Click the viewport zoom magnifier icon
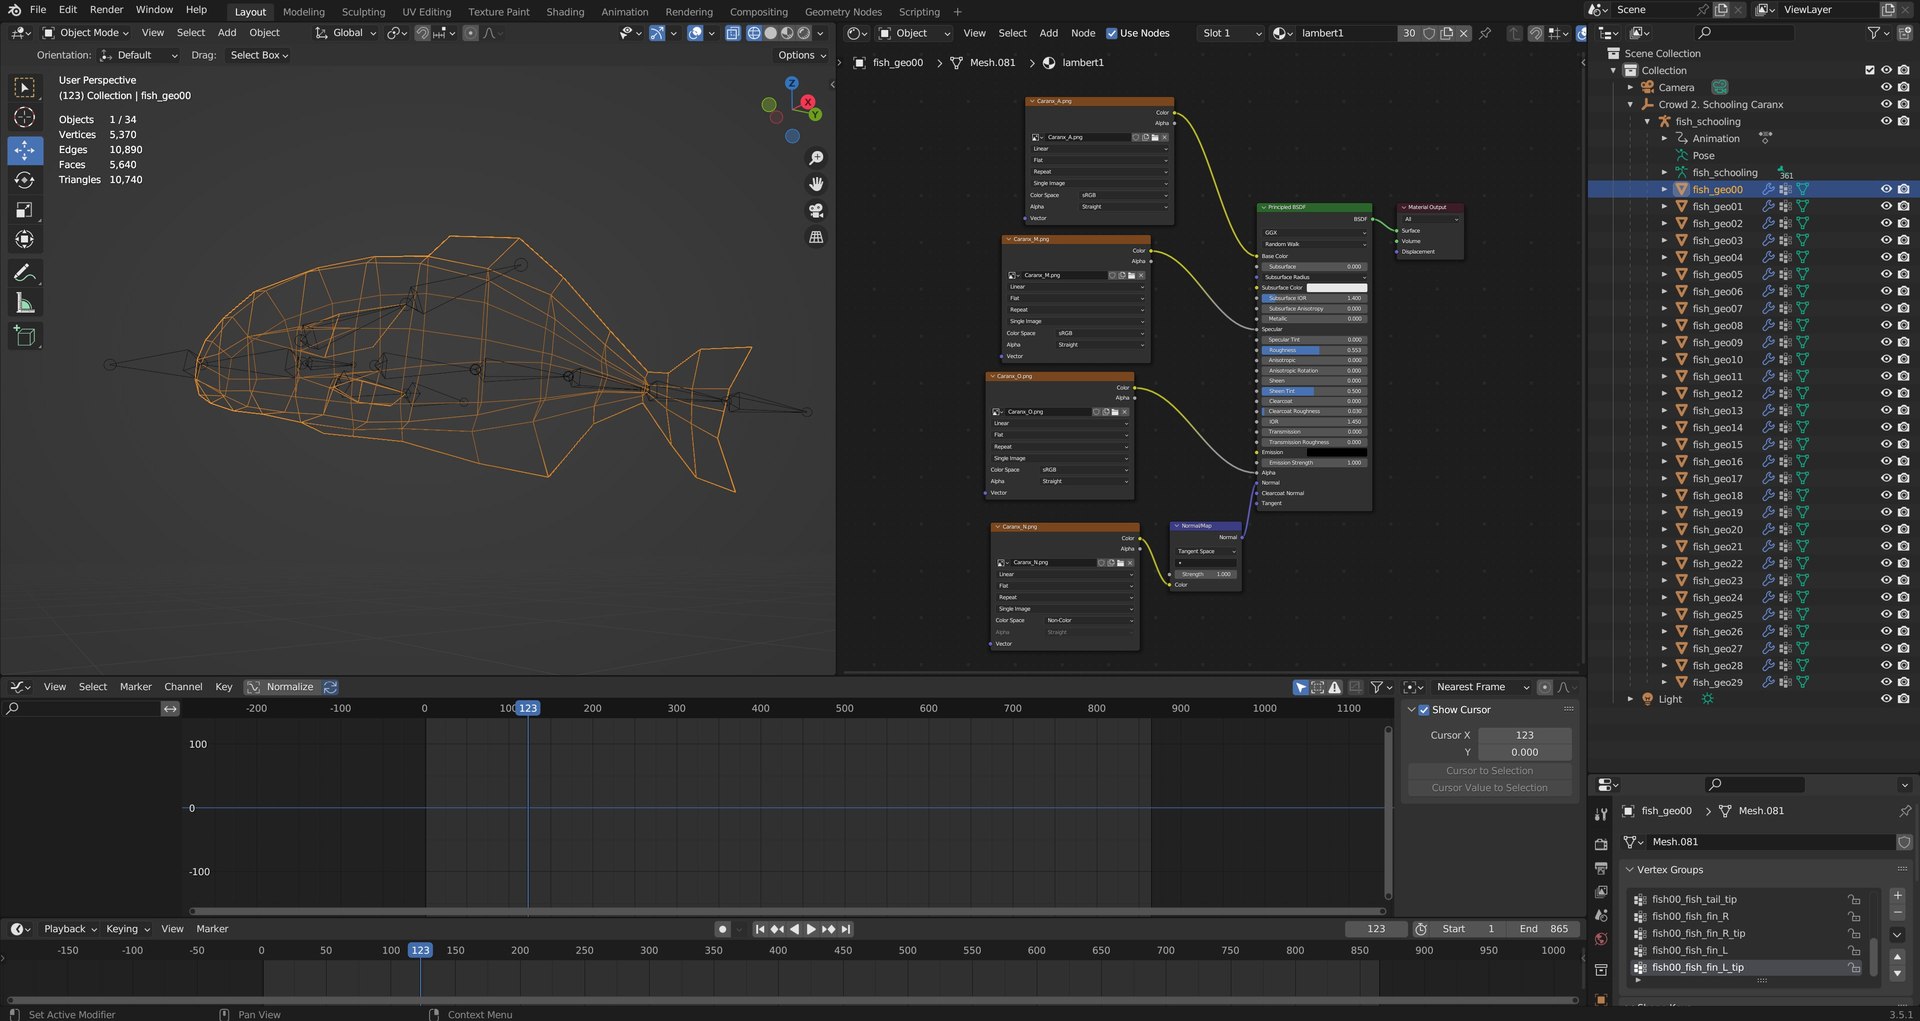This screenshot has height=1021, width=1920. pyautogui.click(x=816, y=158)
